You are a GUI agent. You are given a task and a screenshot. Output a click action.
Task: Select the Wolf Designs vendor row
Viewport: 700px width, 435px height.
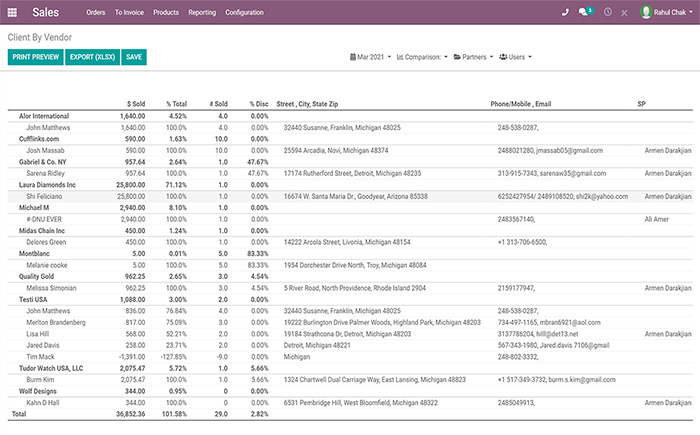(350, 391)
